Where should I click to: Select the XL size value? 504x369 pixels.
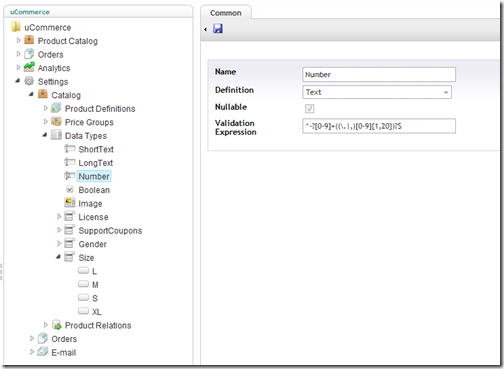96,312
